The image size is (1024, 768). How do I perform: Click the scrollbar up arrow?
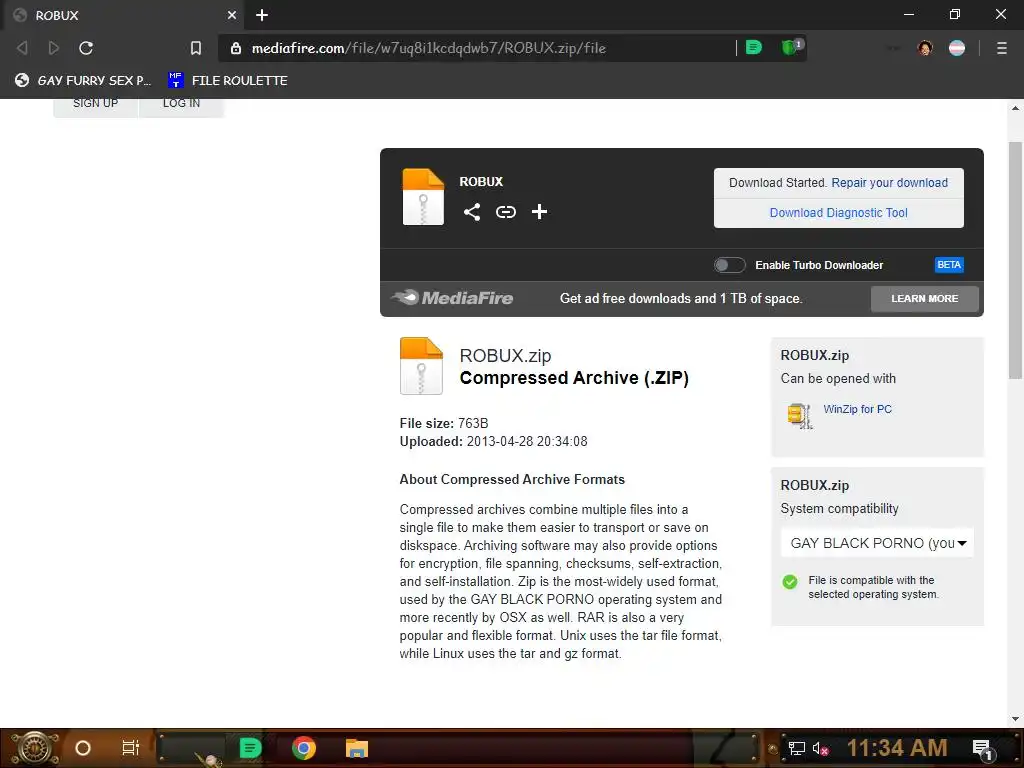[1015, 108]
